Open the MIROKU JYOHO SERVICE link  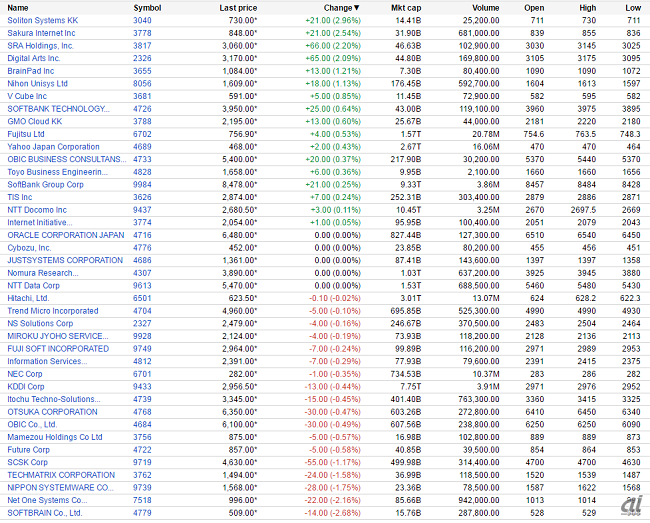click(x=58, y=337)
